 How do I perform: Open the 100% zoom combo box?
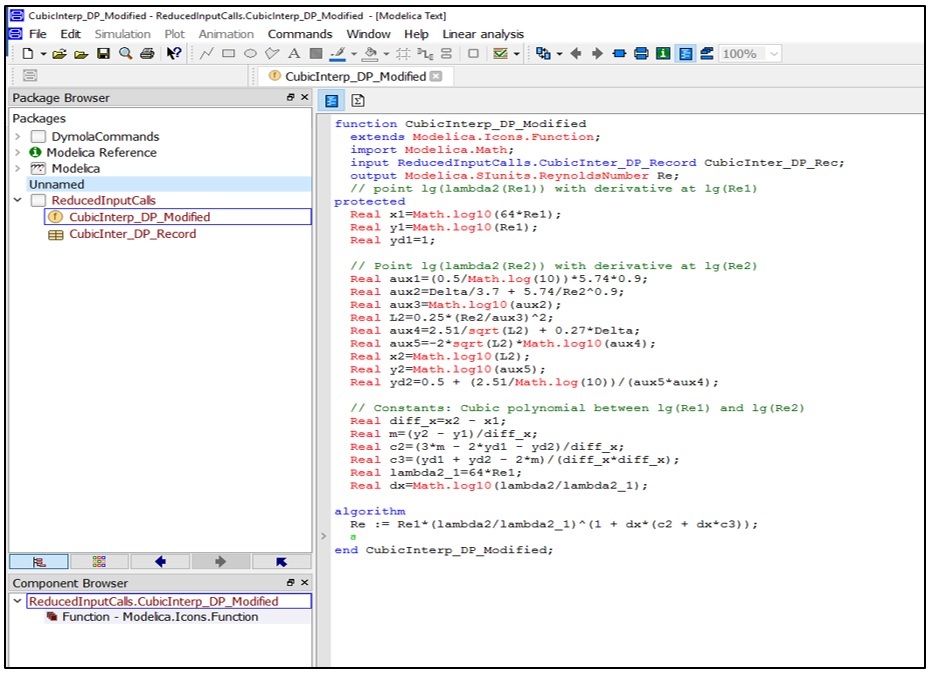pos(750,54)
